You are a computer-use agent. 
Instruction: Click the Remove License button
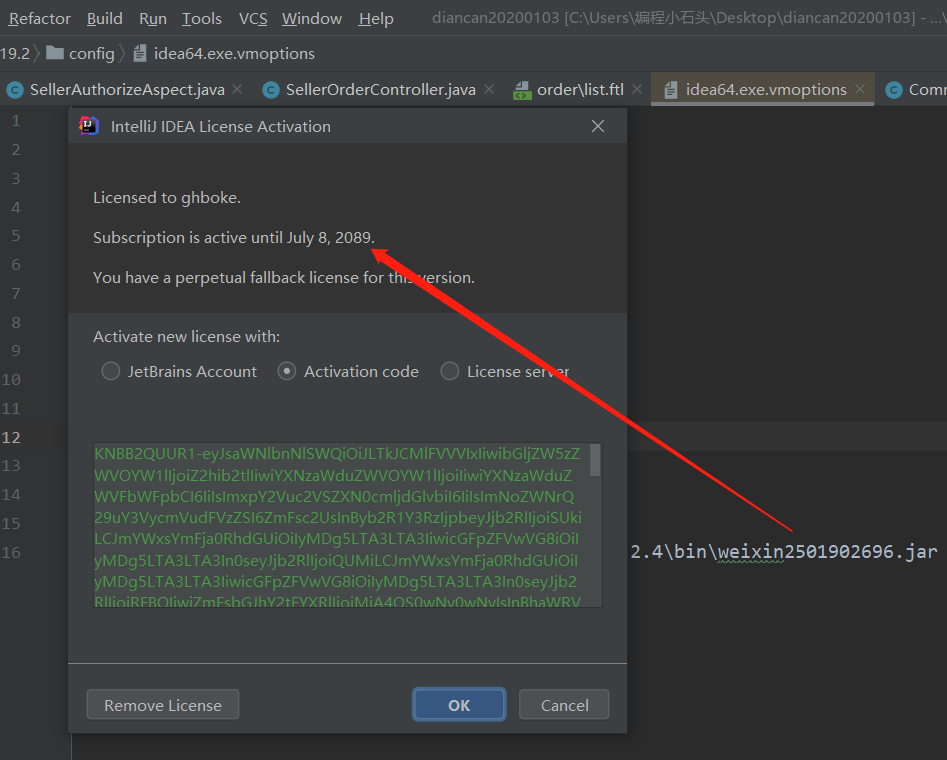(x=163, y=704)
